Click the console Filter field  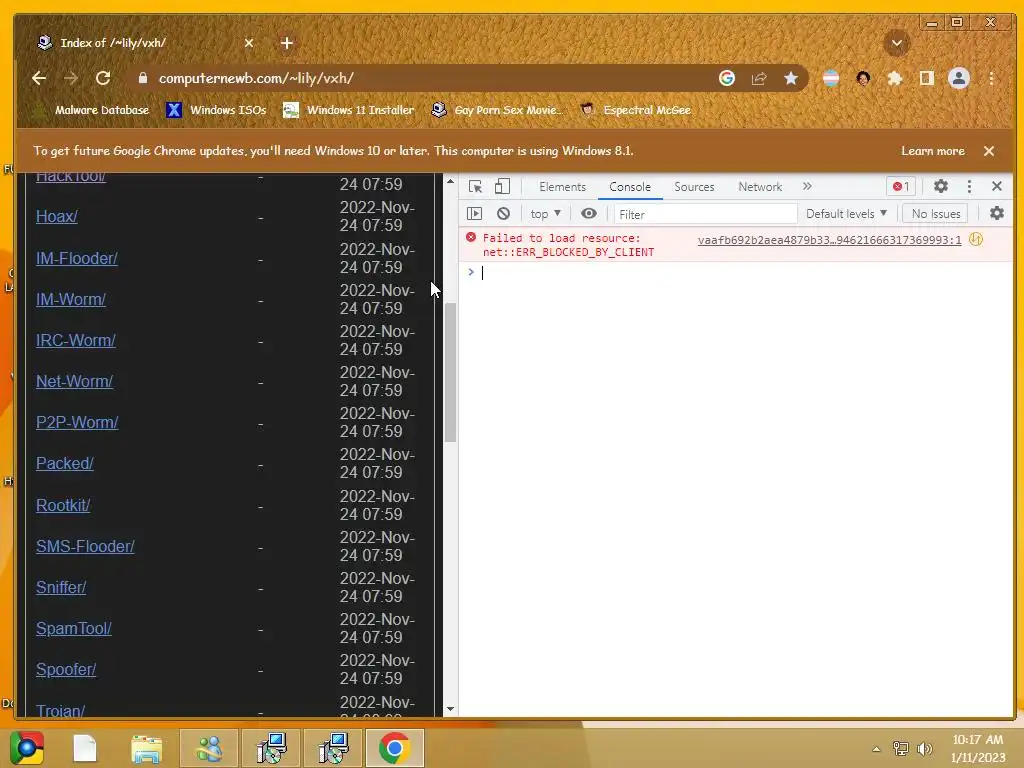click(x=705, y=214)
